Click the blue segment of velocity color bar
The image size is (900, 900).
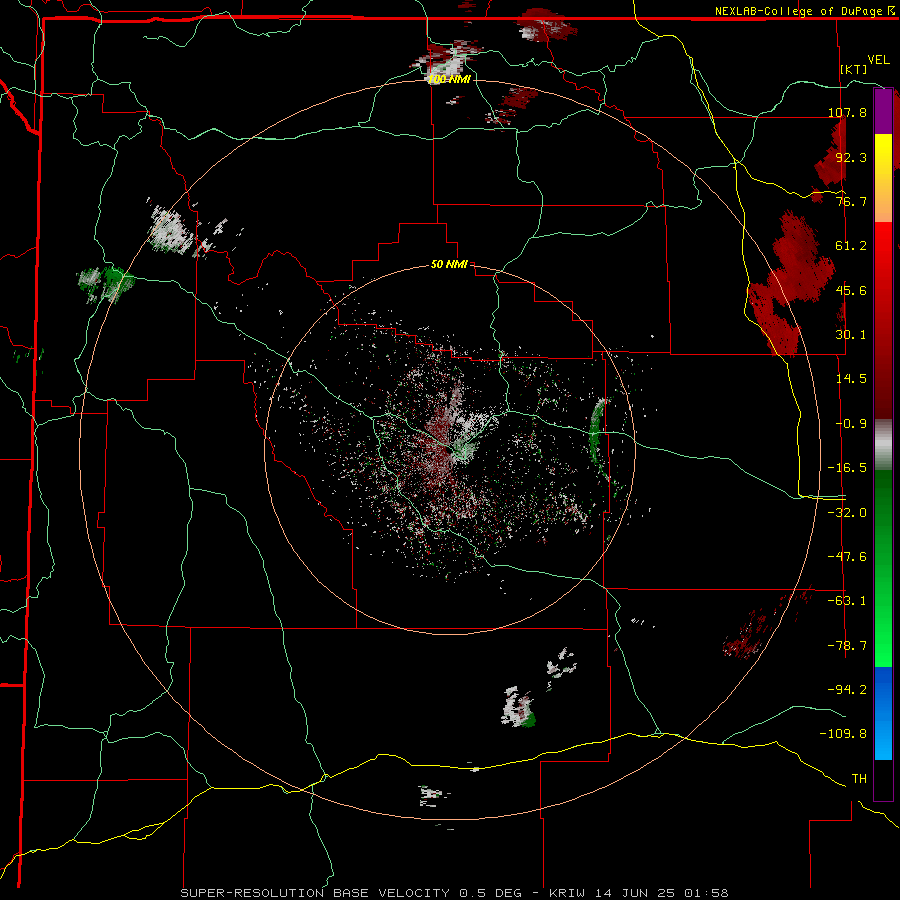point(883,713)
